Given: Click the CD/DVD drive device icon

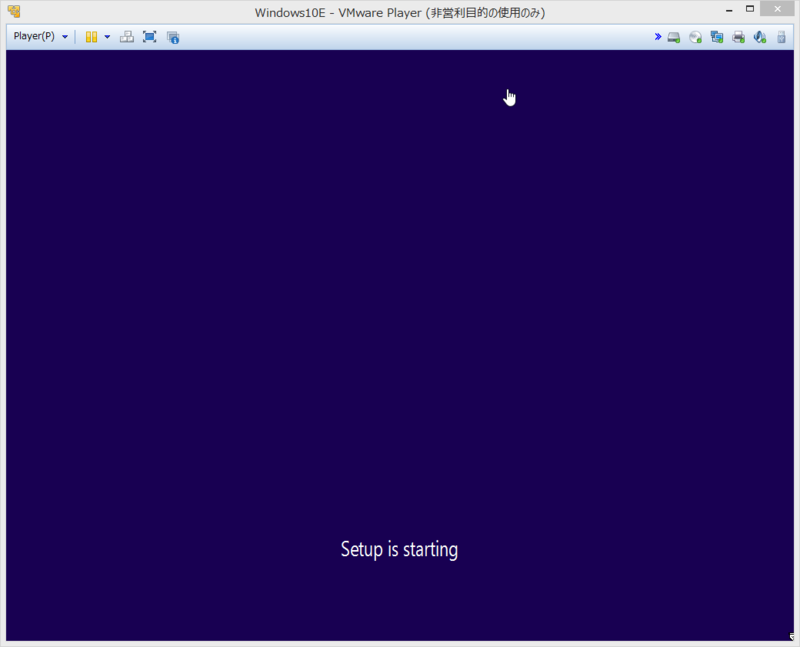Looking at the screenshot, I should coord(695,37).
